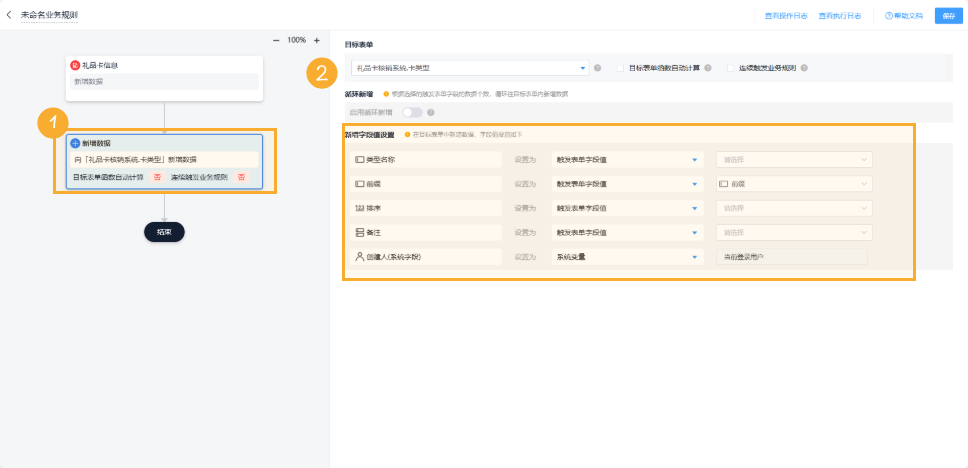Image resolution: width=968 pixels, height=468 pixels.
Task: Click the text field icon of 类型名称
Action: tap(359, 159)
